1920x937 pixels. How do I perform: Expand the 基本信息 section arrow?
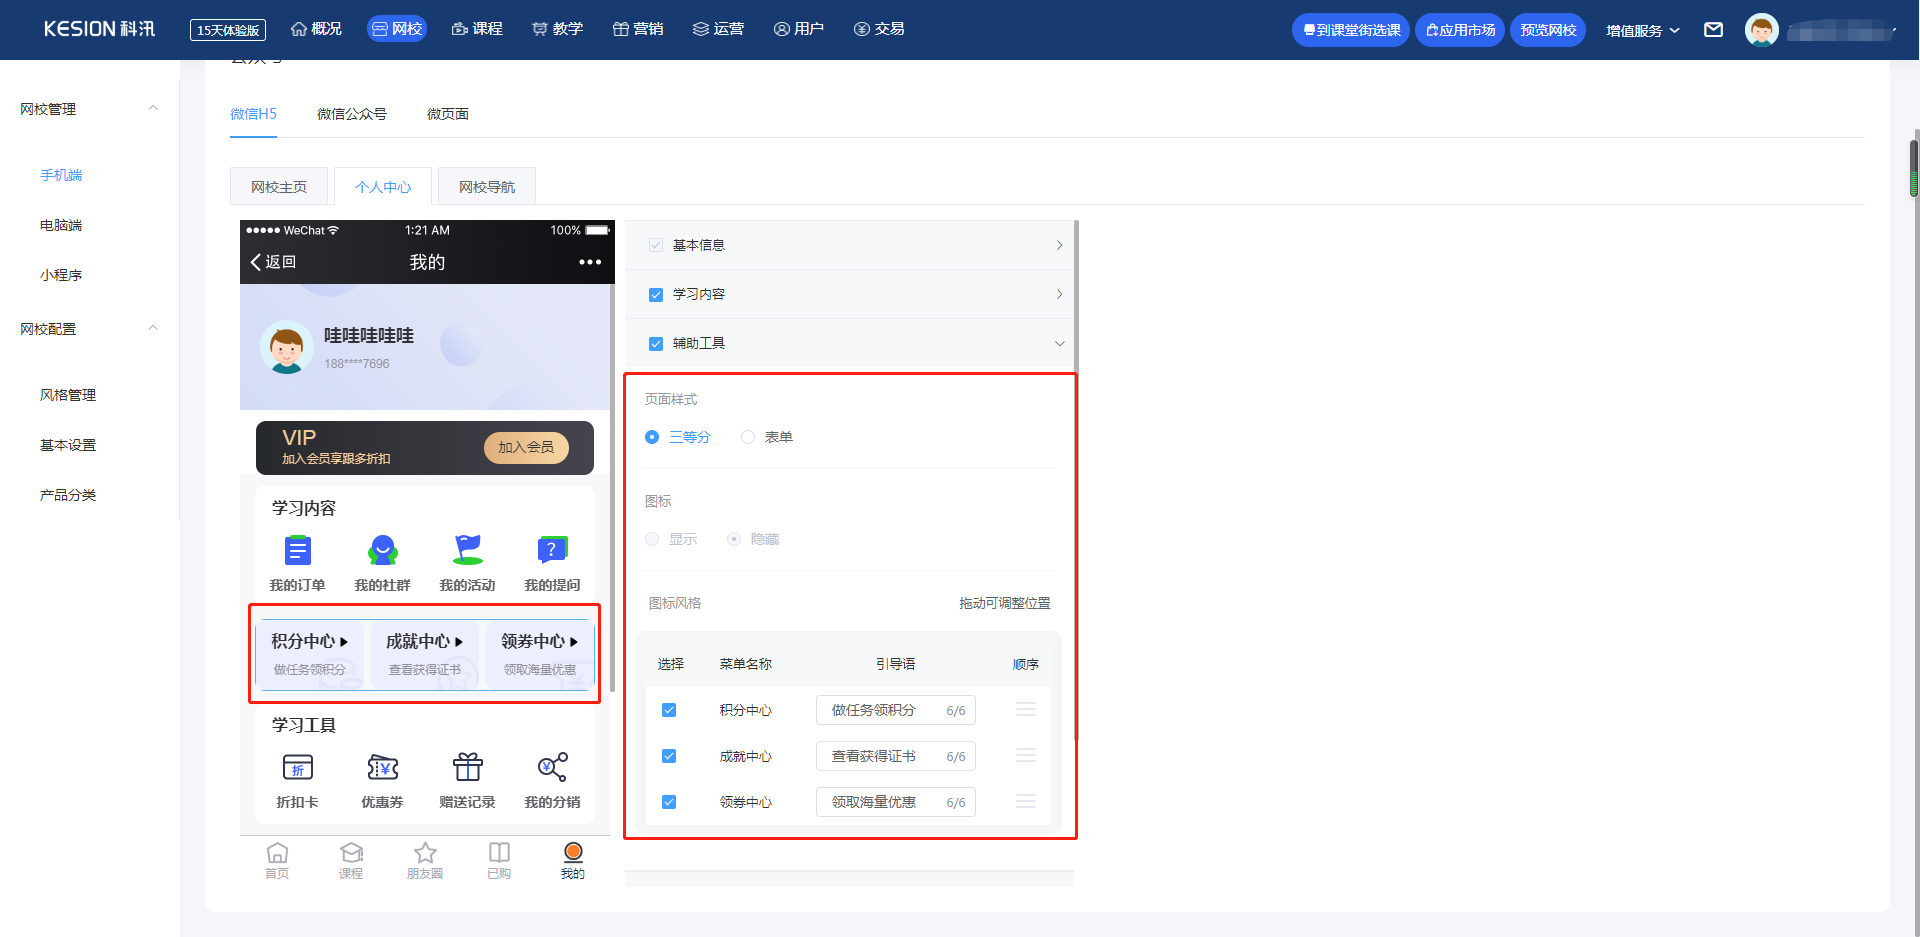(1059, 246)
